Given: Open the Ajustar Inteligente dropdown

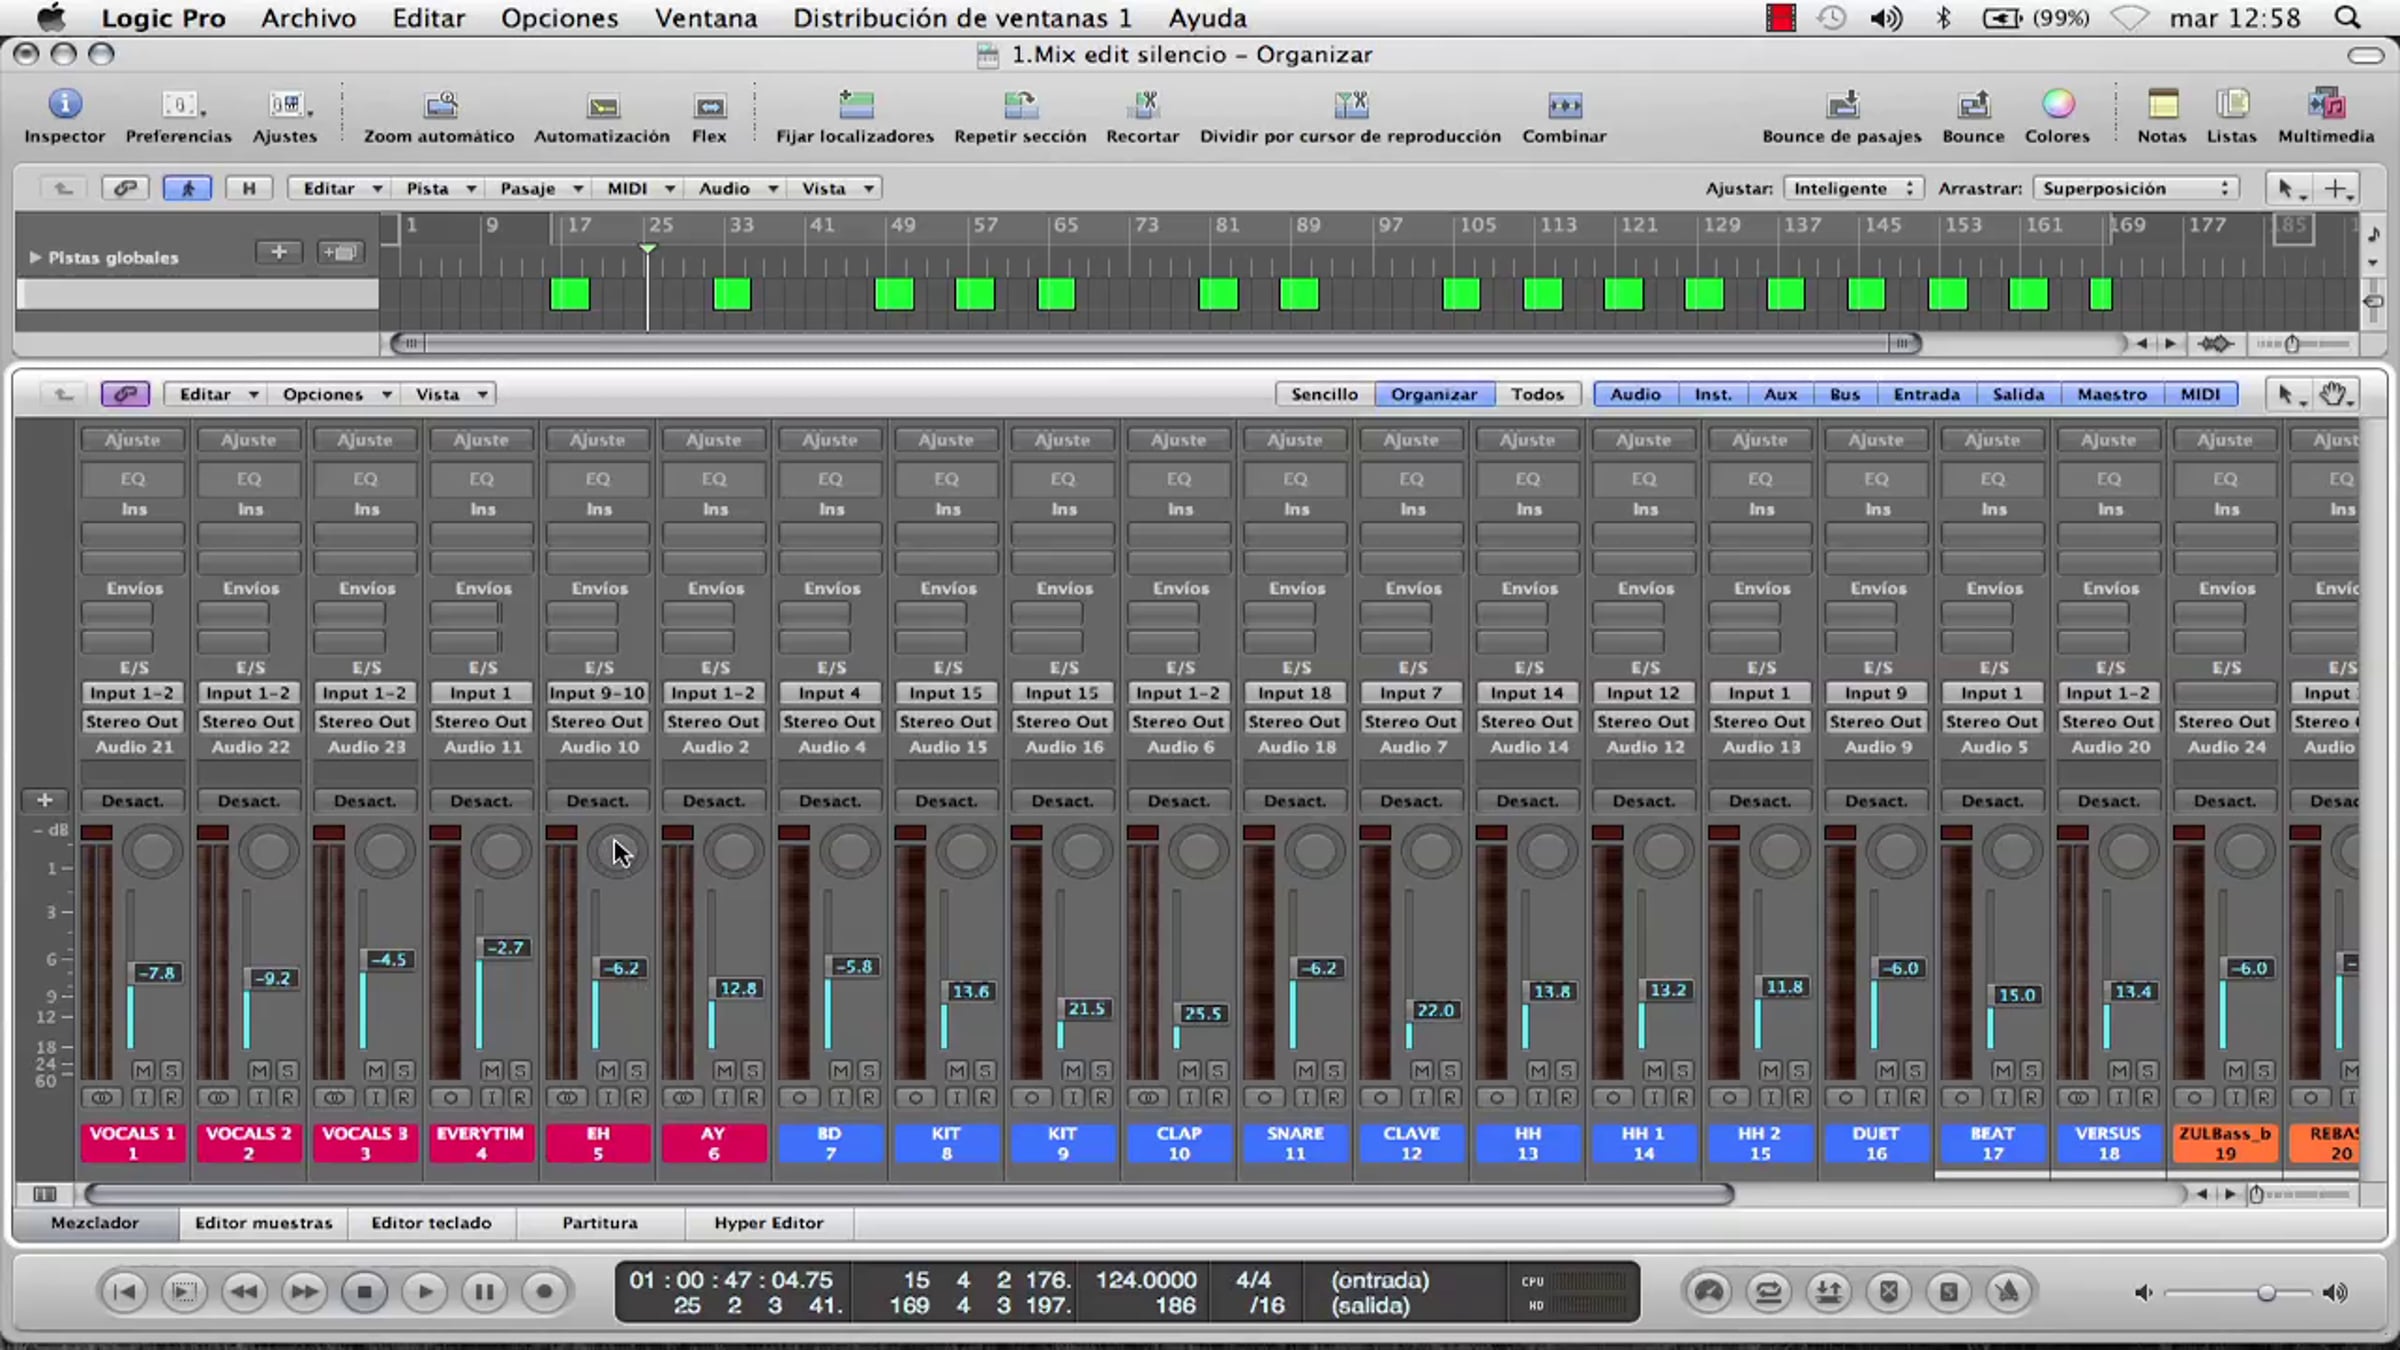Looking at the screenshot, I should [1852, 188].
